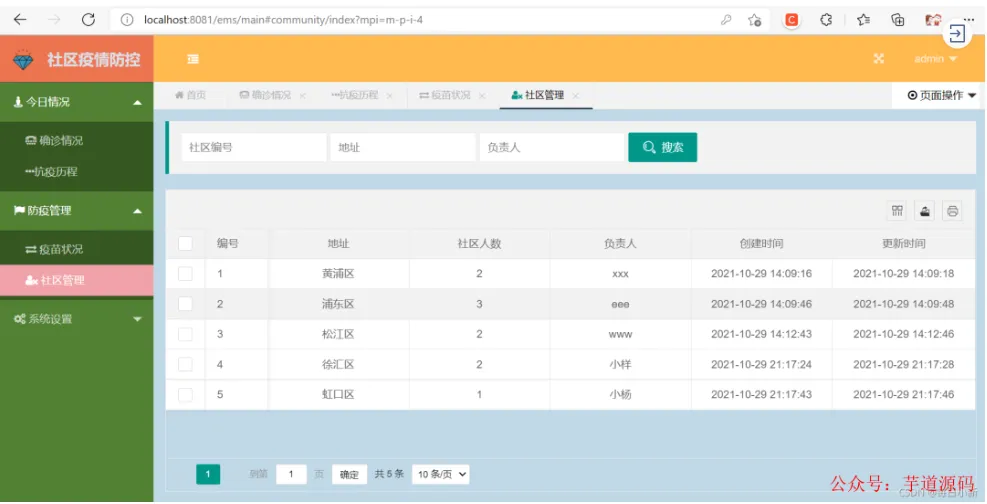Close the 确诊情况 tab
This screenshot has height=504, width=987.
pos(302,96)
